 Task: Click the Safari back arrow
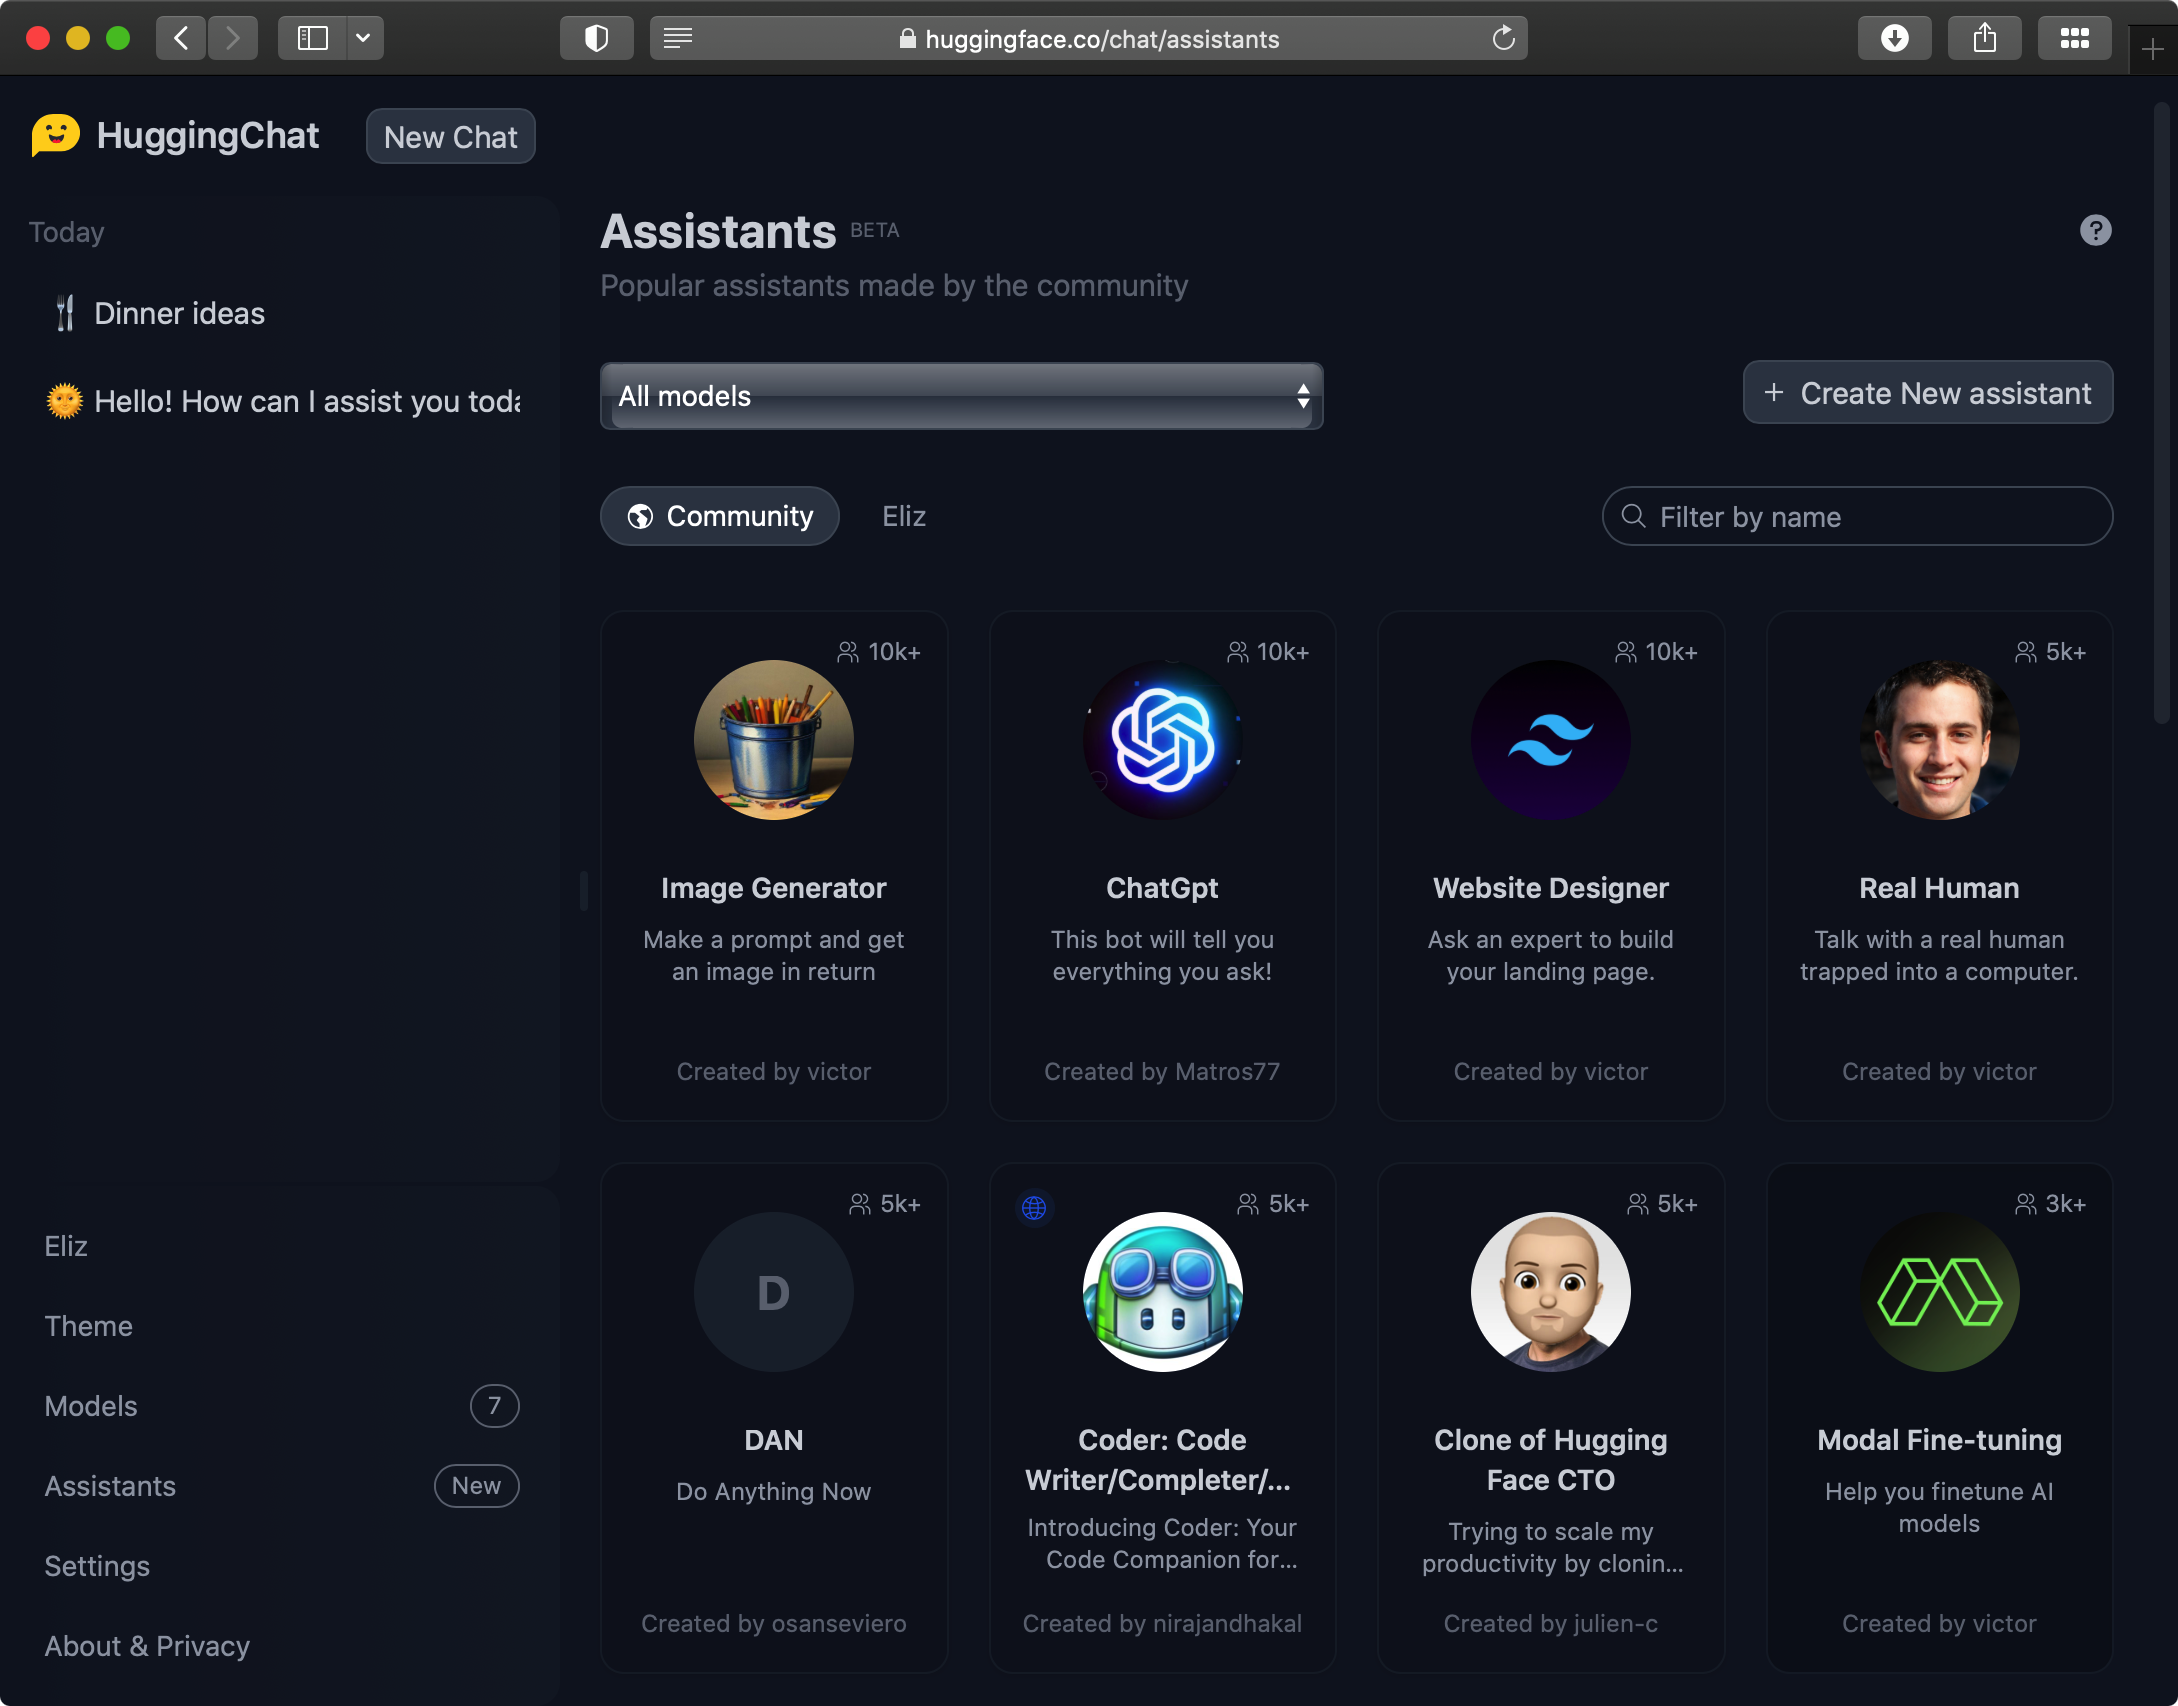pyautogui.click(x=181, y=38)
